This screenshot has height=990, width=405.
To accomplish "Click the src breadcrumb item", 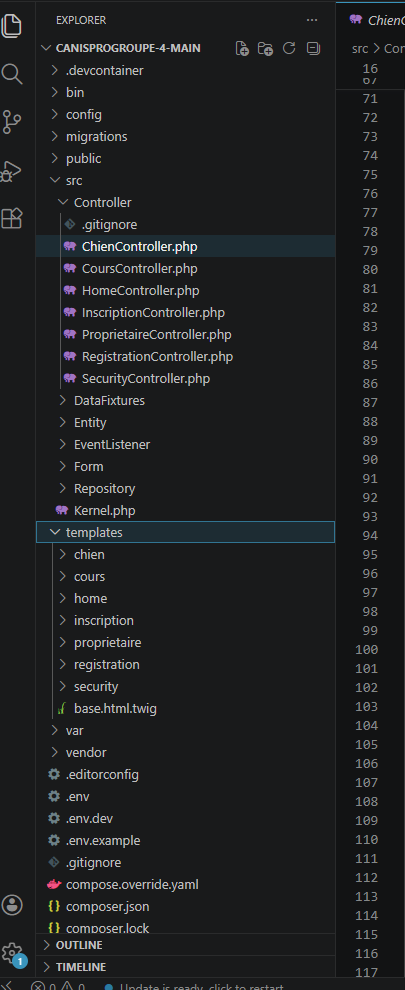I will [x=360, y=49].
